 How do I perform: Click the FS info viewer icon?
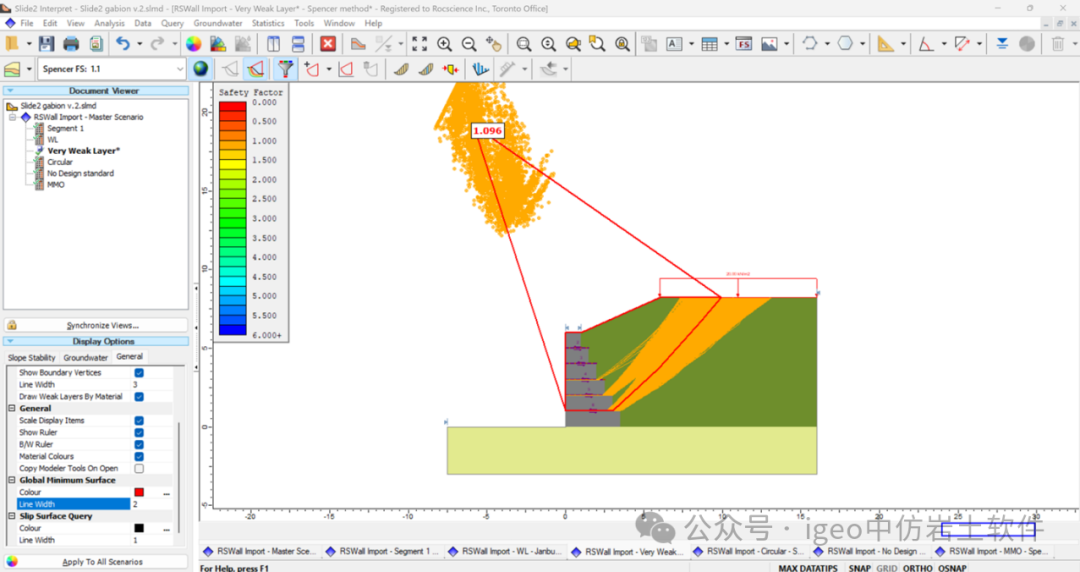744,44
